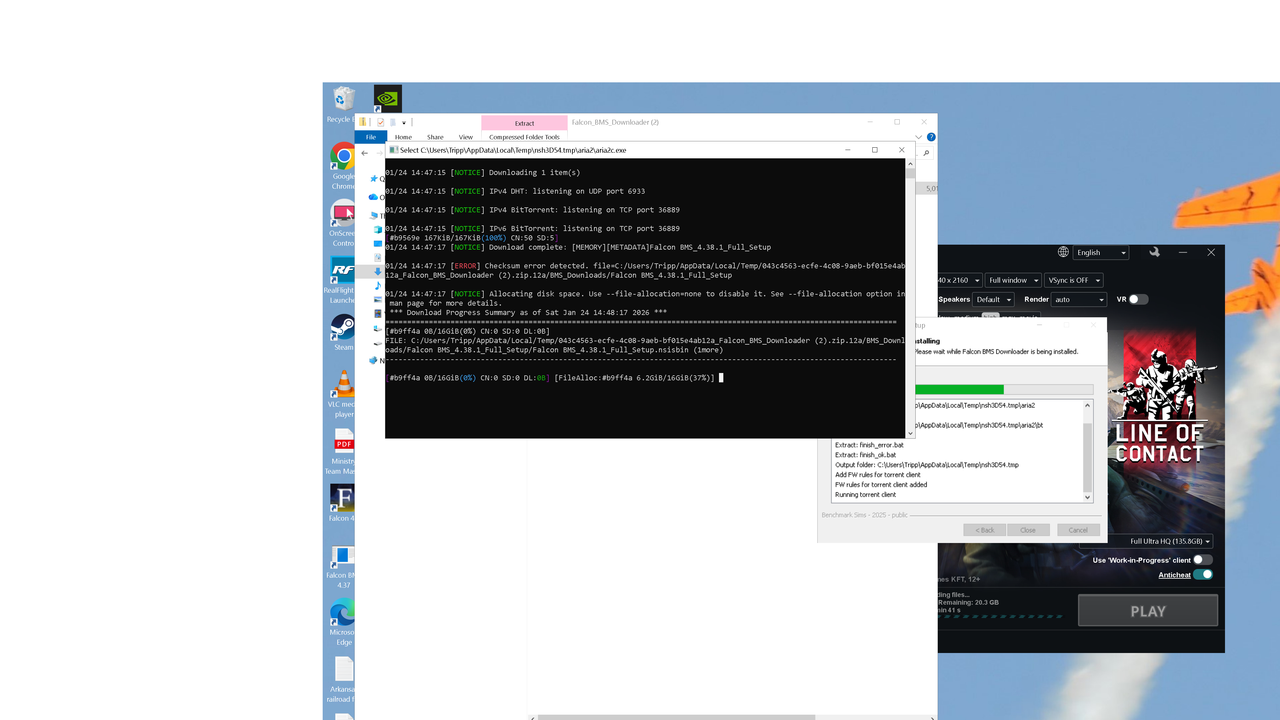The height and width of the screenshot is (720, 1280).
Task: Open the English language dropdown
Action: coord(1100,253)
